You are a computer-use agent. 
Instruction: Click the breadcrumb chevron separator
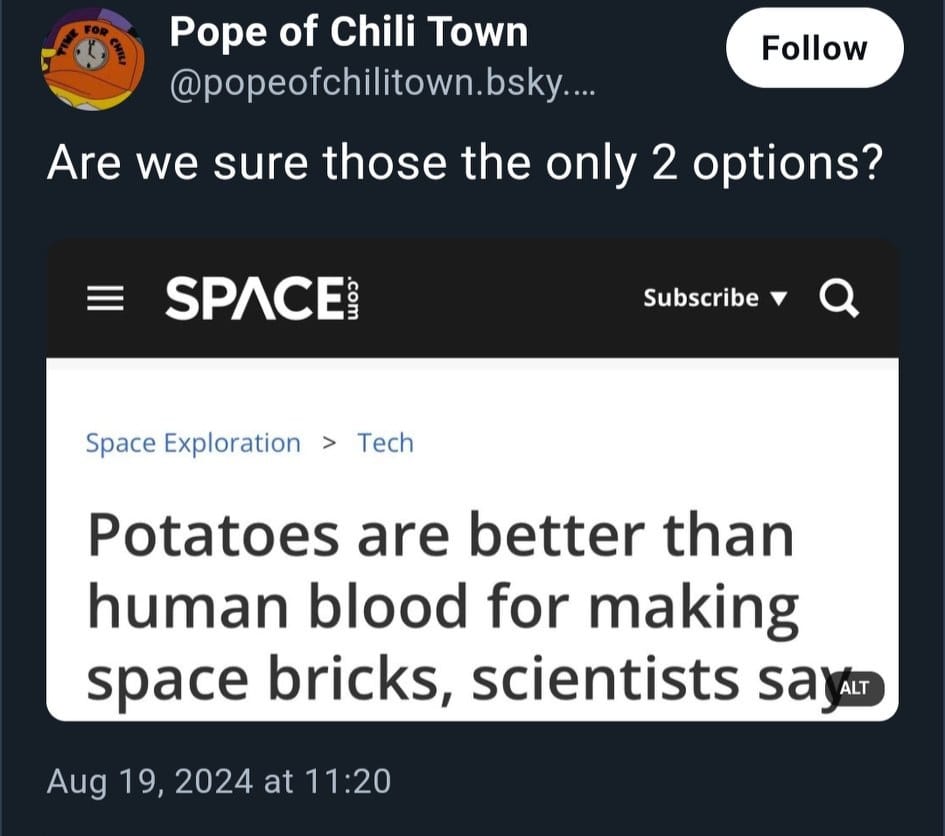[329, 443]
